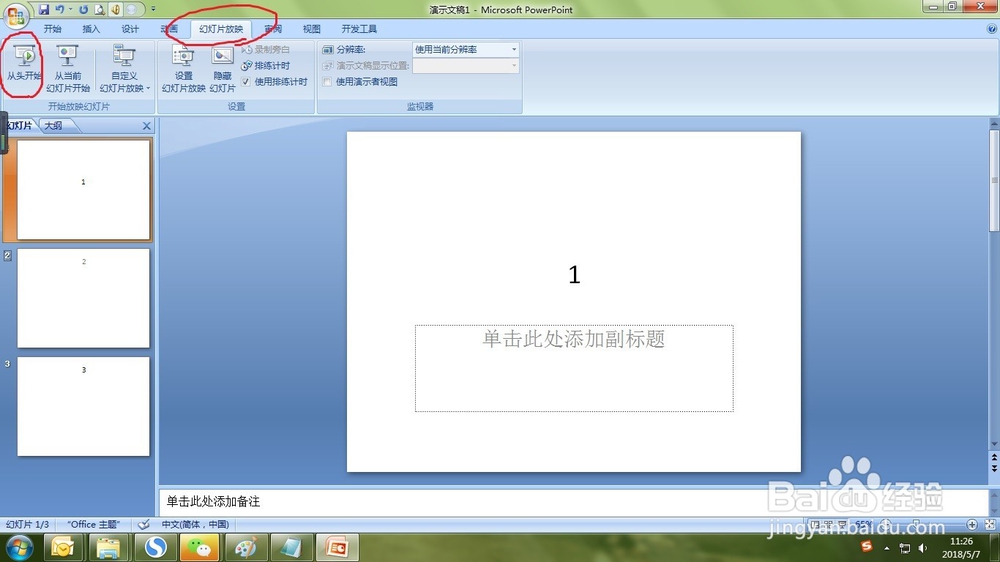Image resolution: width=1000 pixels, height=562 pixels.
Task: Enable 使用演示者视图 checkbox
Action: point(327,82)
